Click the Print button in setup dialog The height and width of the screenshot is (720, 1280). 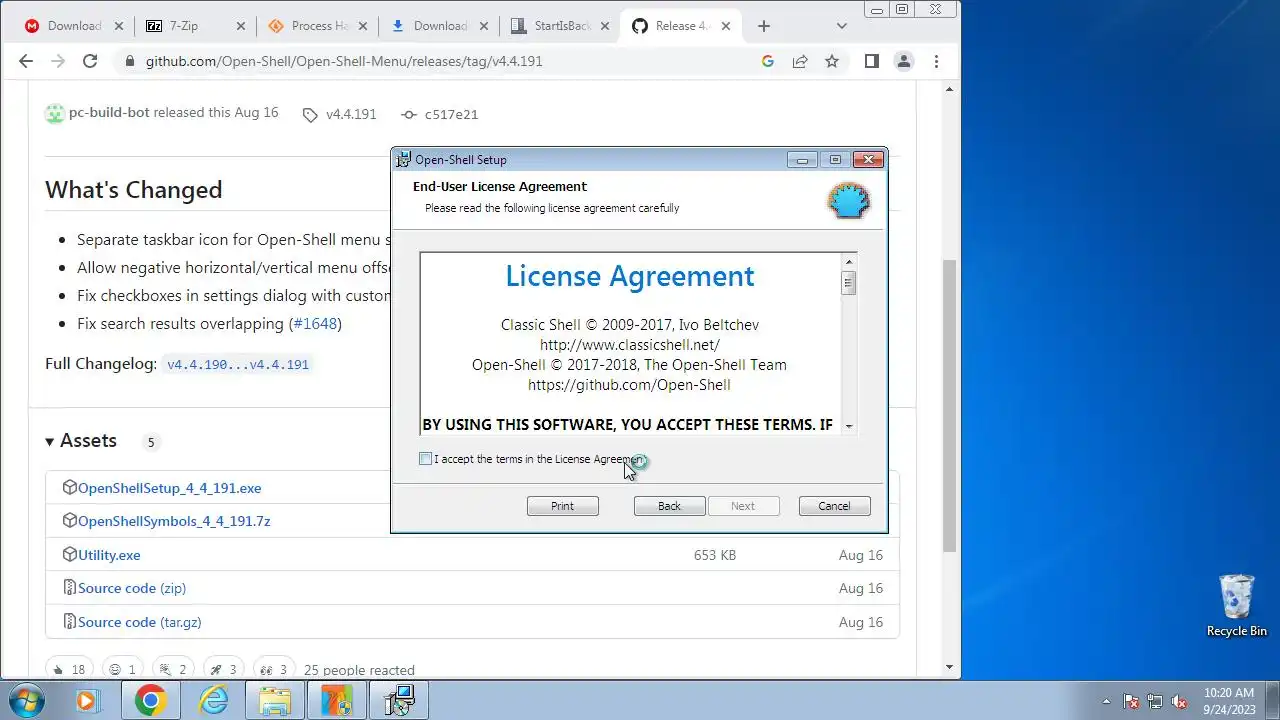click(x=562, y=506)
